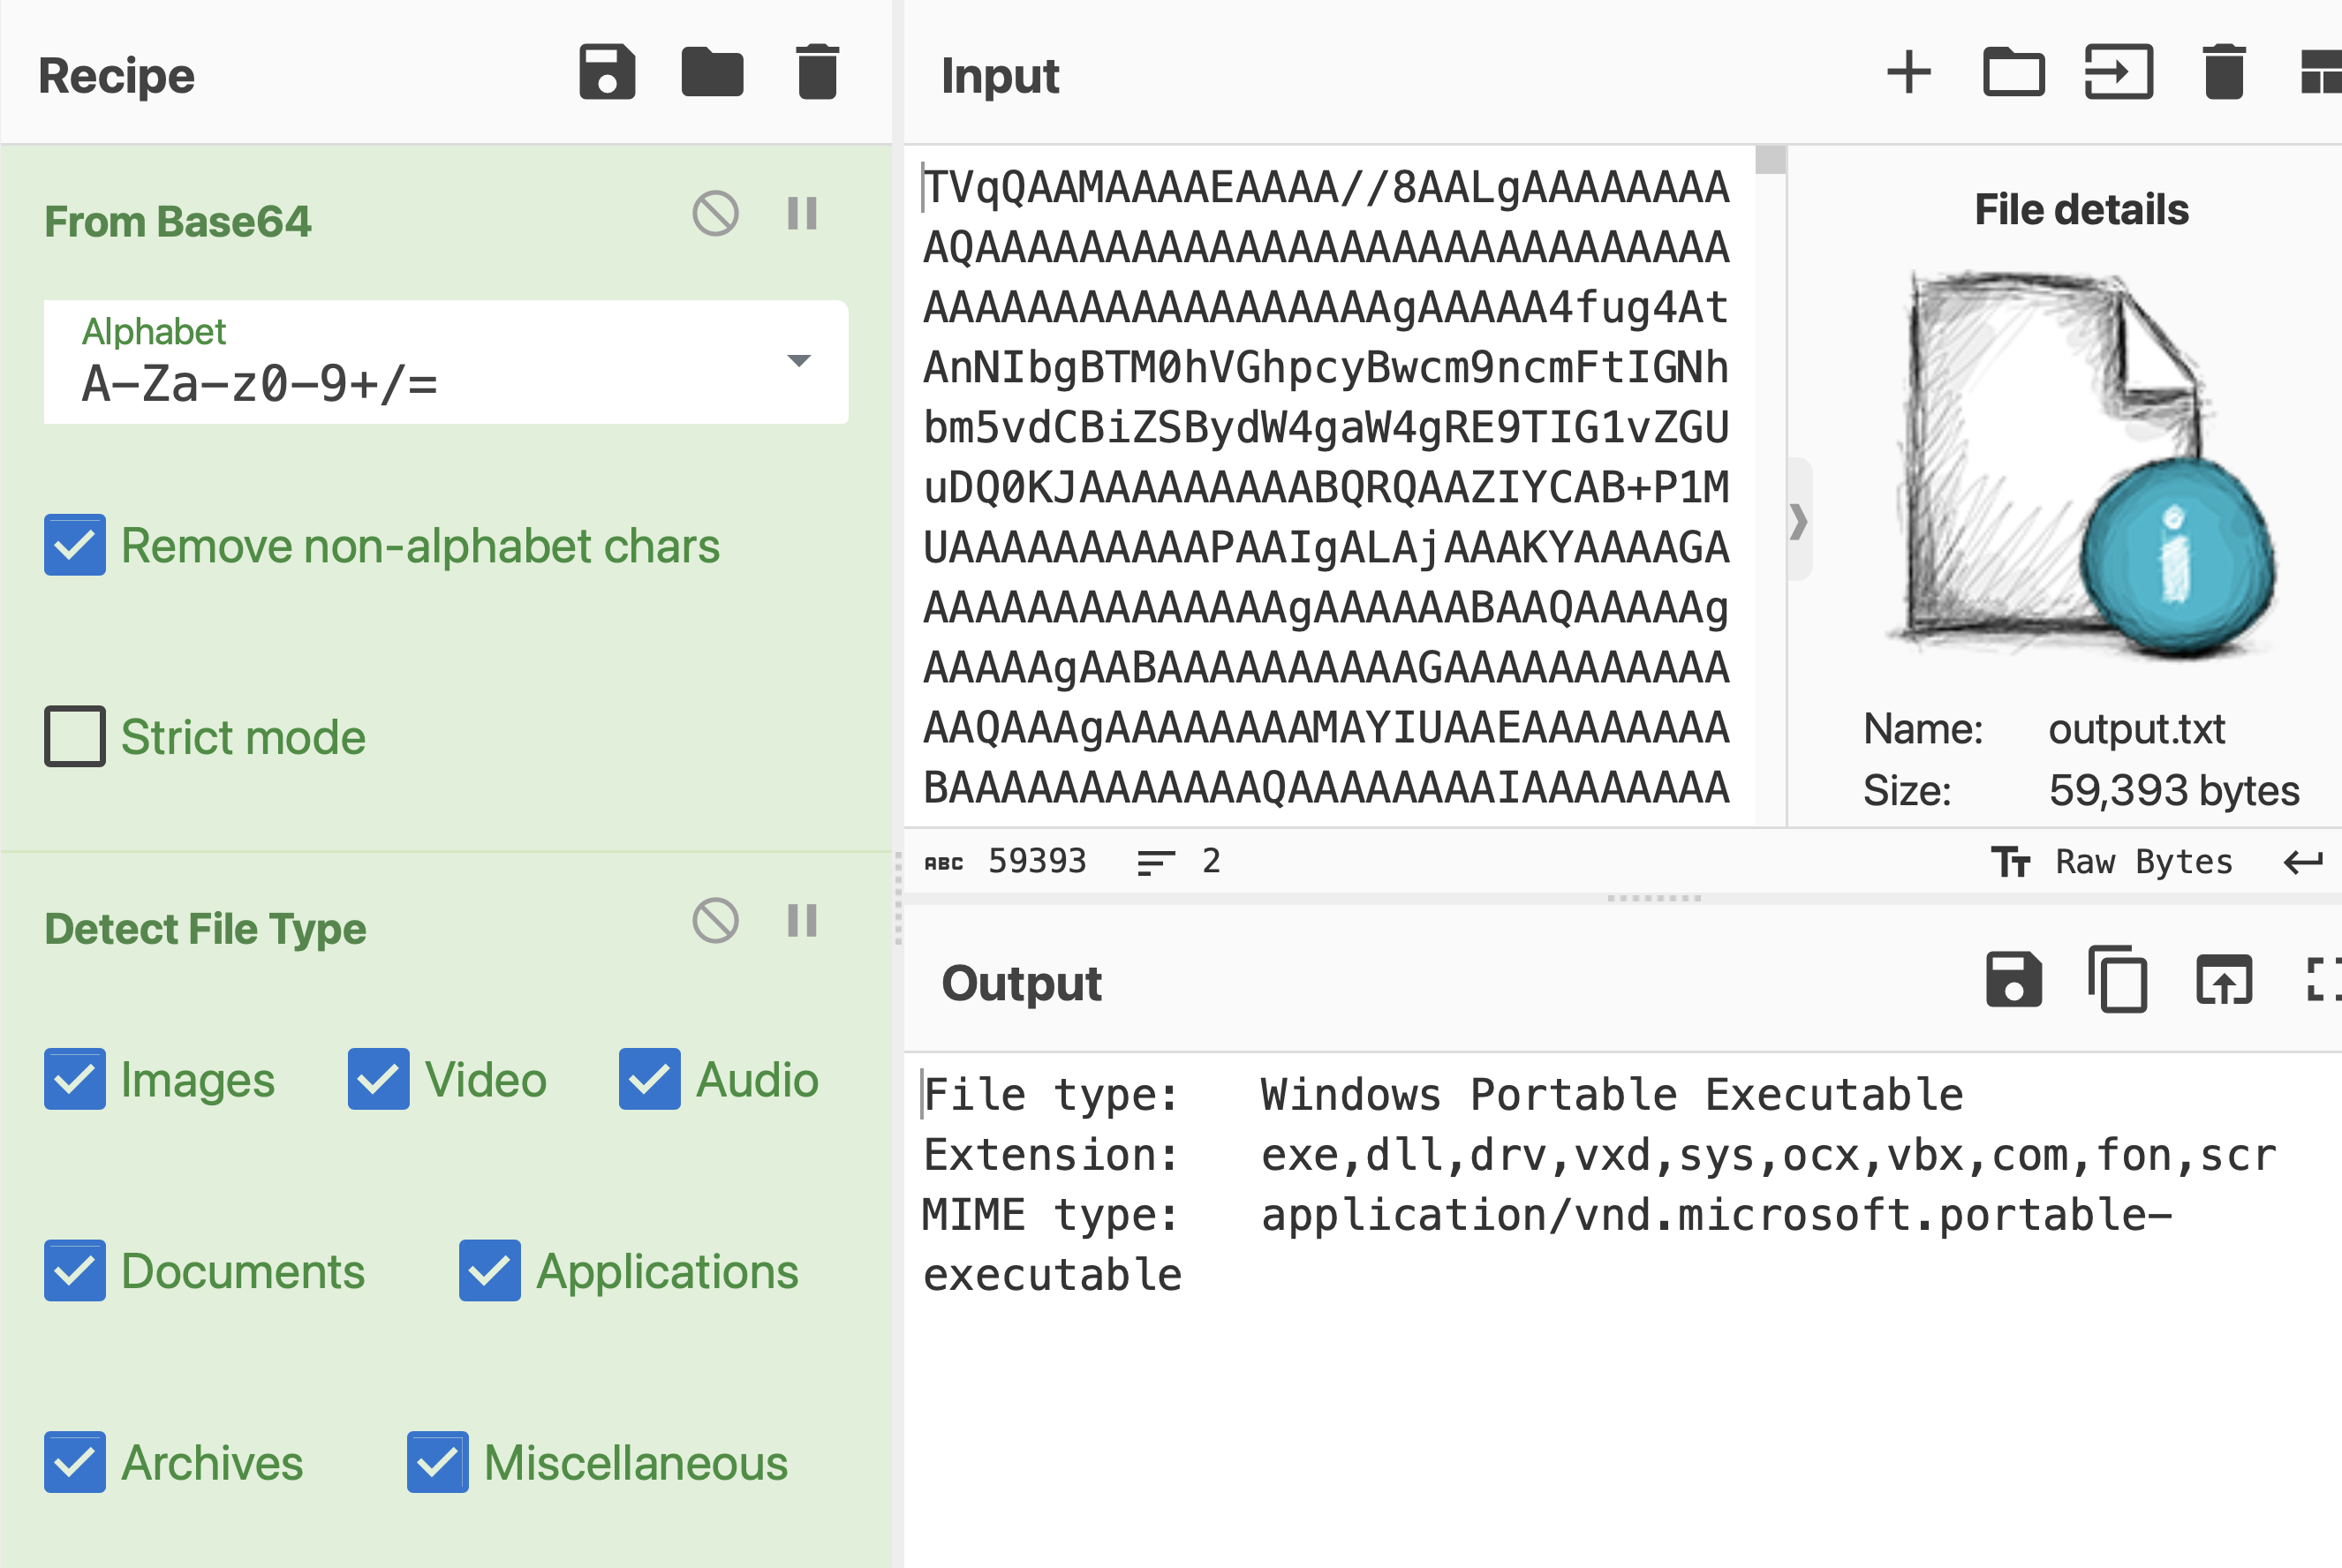Open folder as input
Screen dimensions: 2342x1568
[2013, 73]
